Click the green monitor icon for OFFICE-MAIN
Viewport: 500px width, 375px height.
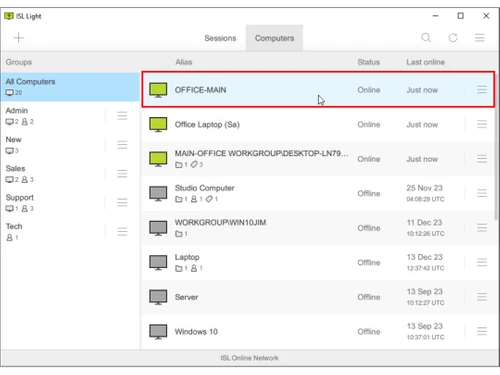pyautogui.click(x=158, y=90)
